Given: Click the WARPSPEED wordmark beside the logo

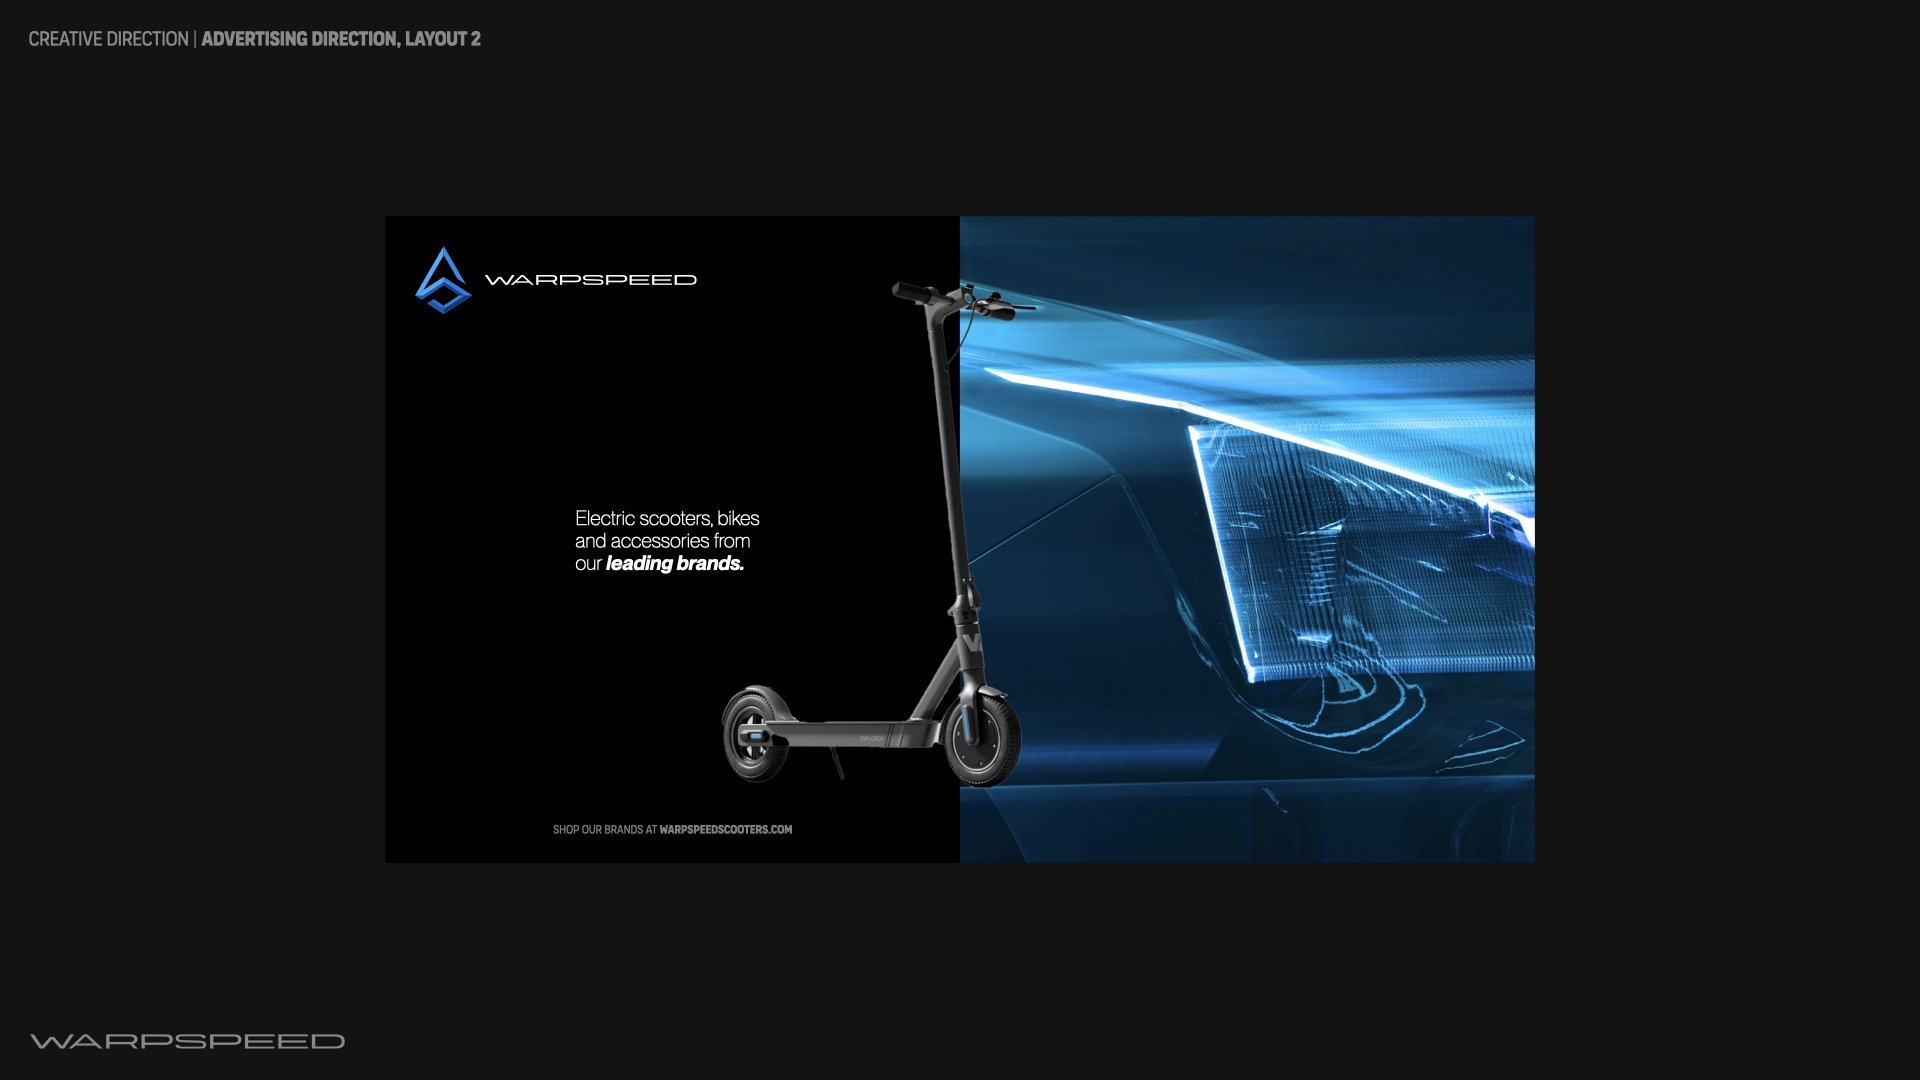Looking at the screenshot, I should coord(590,280).
